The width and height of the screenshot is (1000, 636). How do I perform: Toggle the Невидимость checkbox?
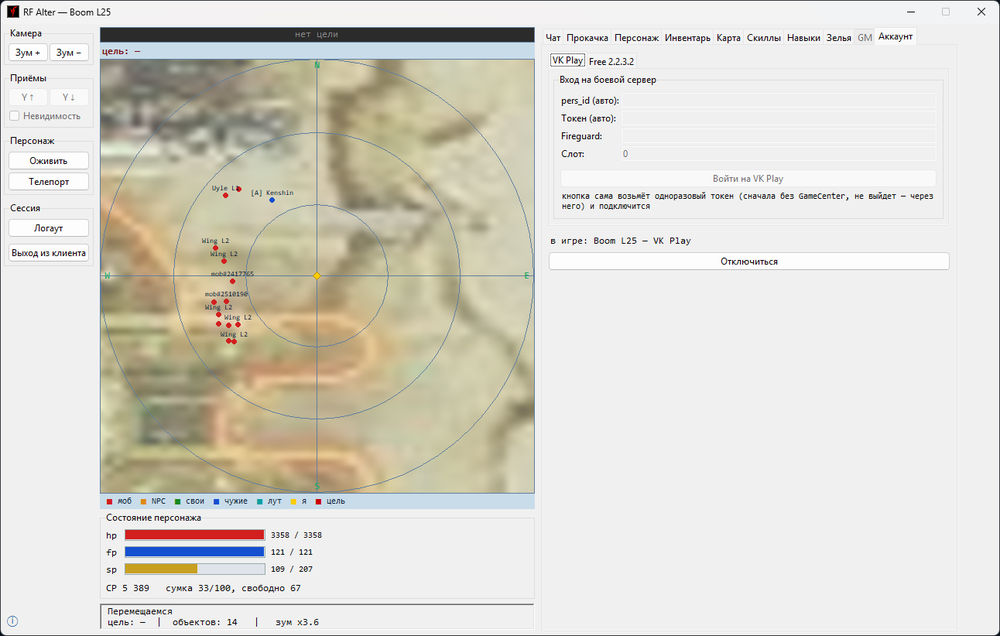pos(15,116)
